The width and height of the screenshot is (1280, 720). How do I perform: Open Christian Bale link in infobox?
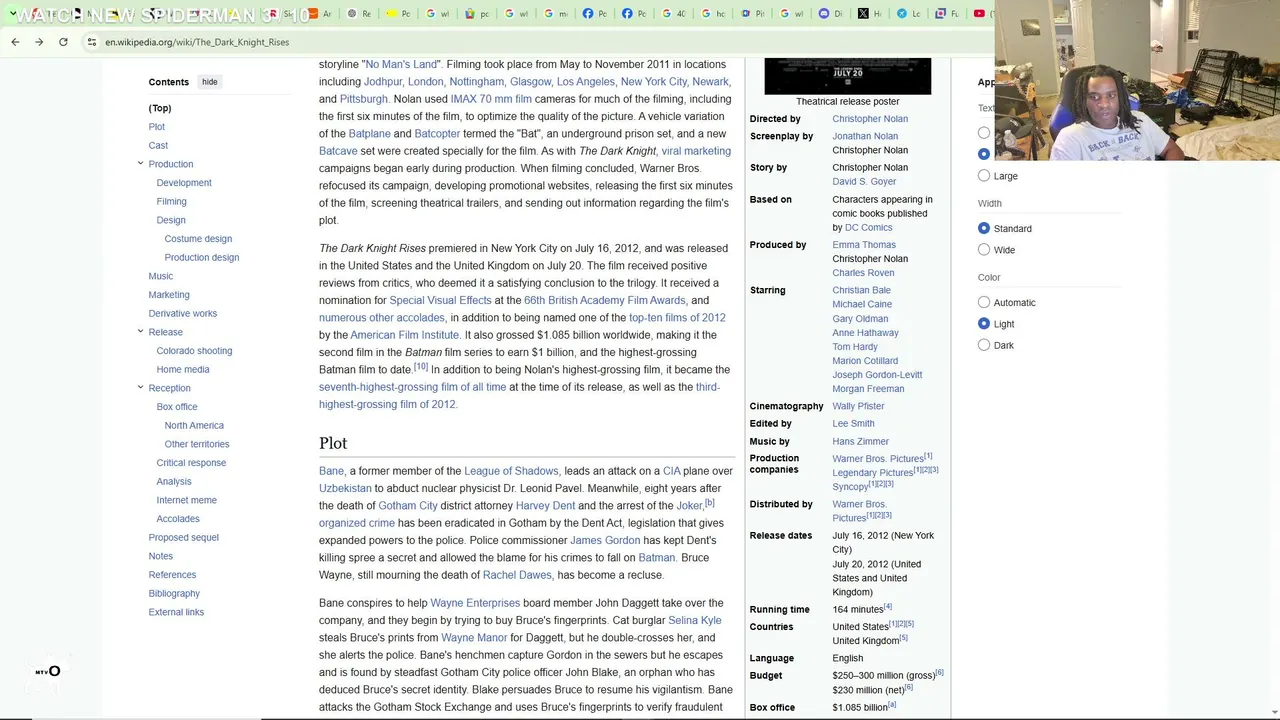pyautogui.click(x=861, y=291)
